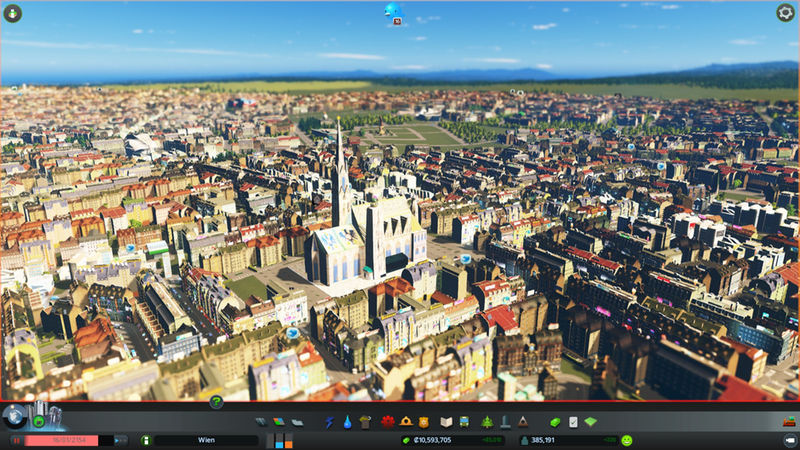Pause the simulation
This screenshot has width=800, height=450.
pos(16,440)
